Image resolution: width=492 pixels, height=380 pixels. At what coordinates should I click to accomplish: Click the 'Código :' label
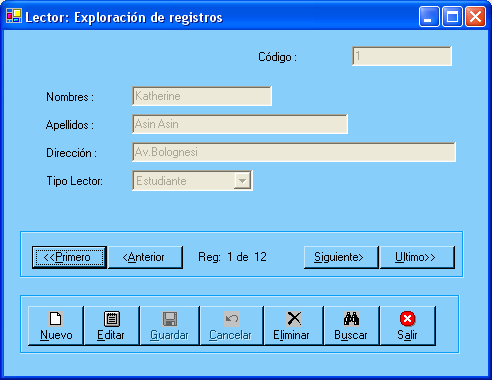pyautogui.click(x=277, y=57)
